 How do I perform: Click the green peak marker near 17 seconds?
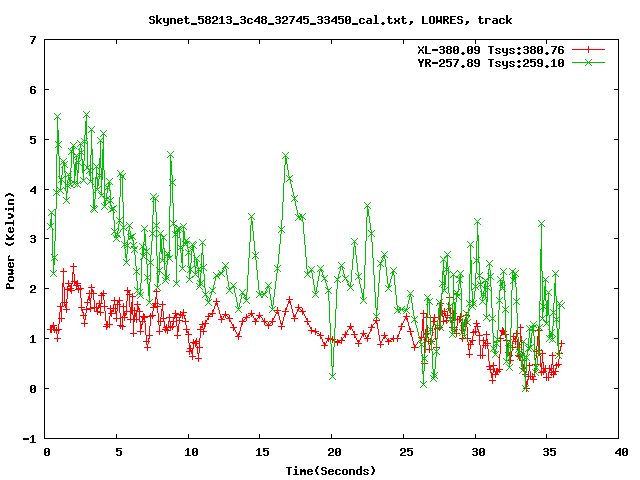(285, 156)
